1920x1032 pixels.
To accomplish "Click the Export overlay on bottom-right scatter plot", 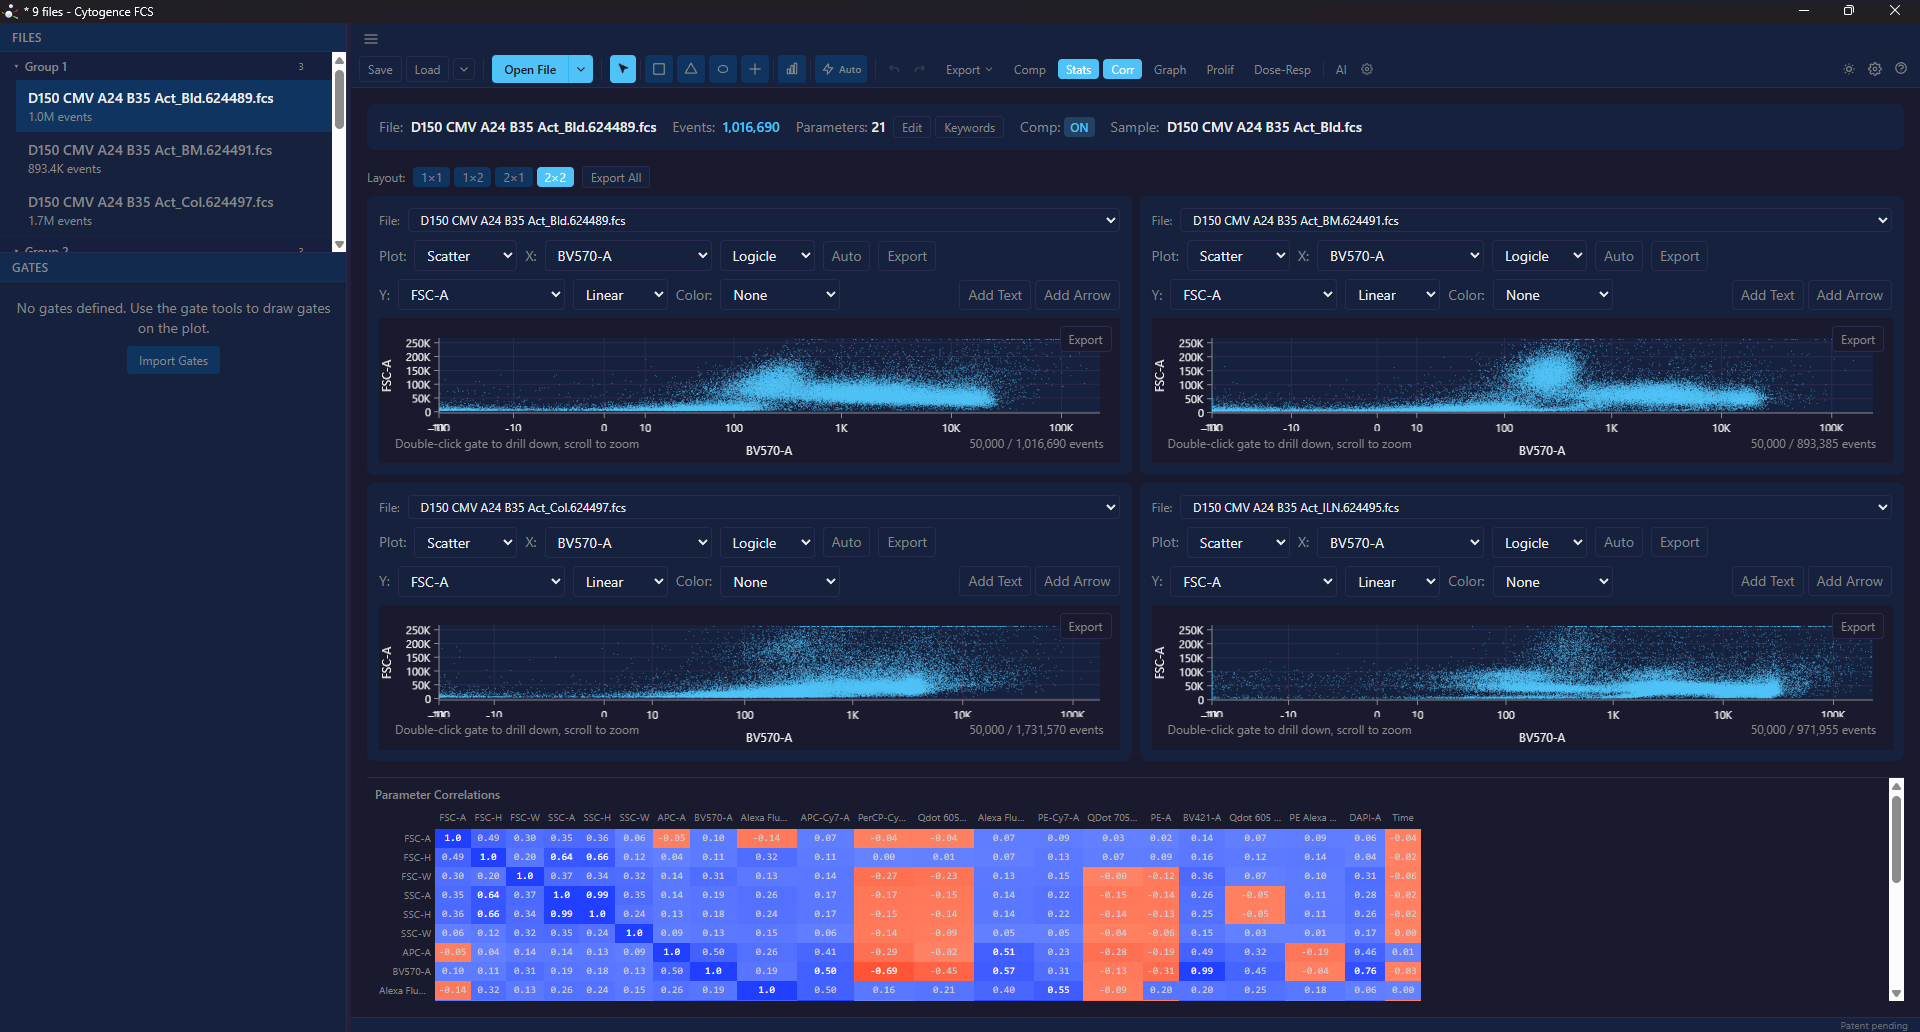I will point(1858,627).
